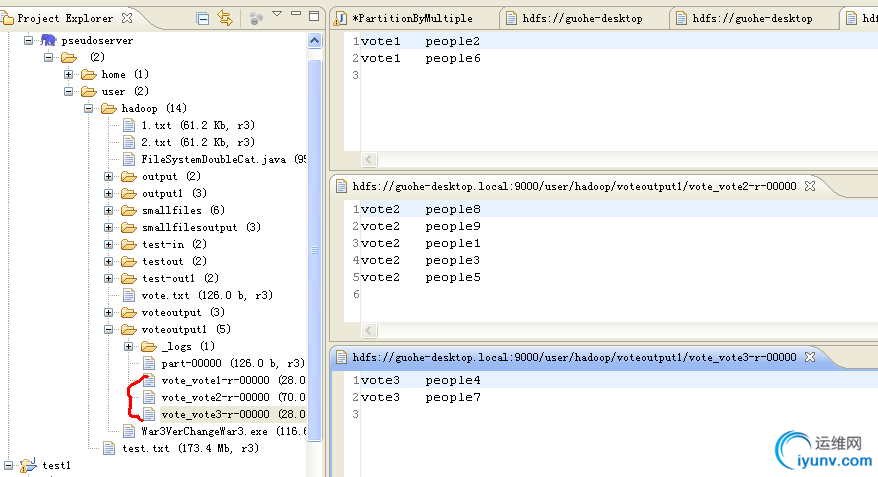This screenshot has height=477, width=878.
Task: Click the pseudoserver elephant icon
Action: coord(49,40)
